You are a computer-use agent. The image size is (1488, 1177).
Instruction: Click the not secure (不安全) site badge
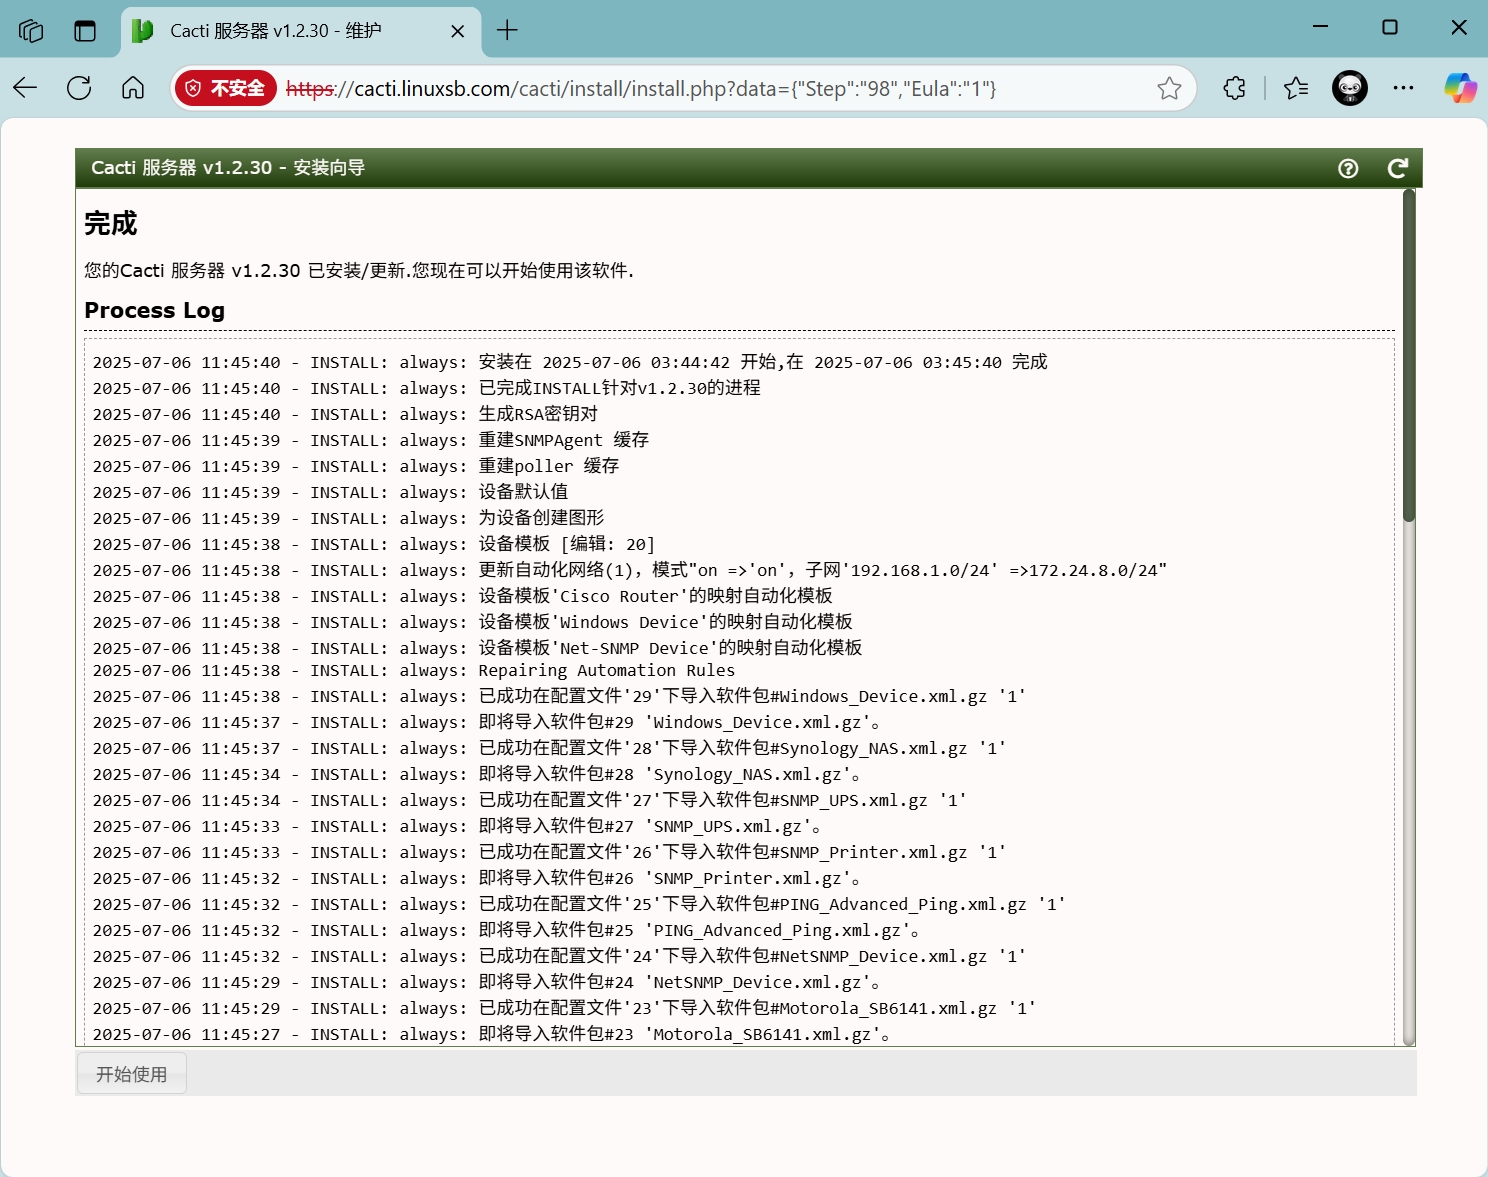(226, 88)
